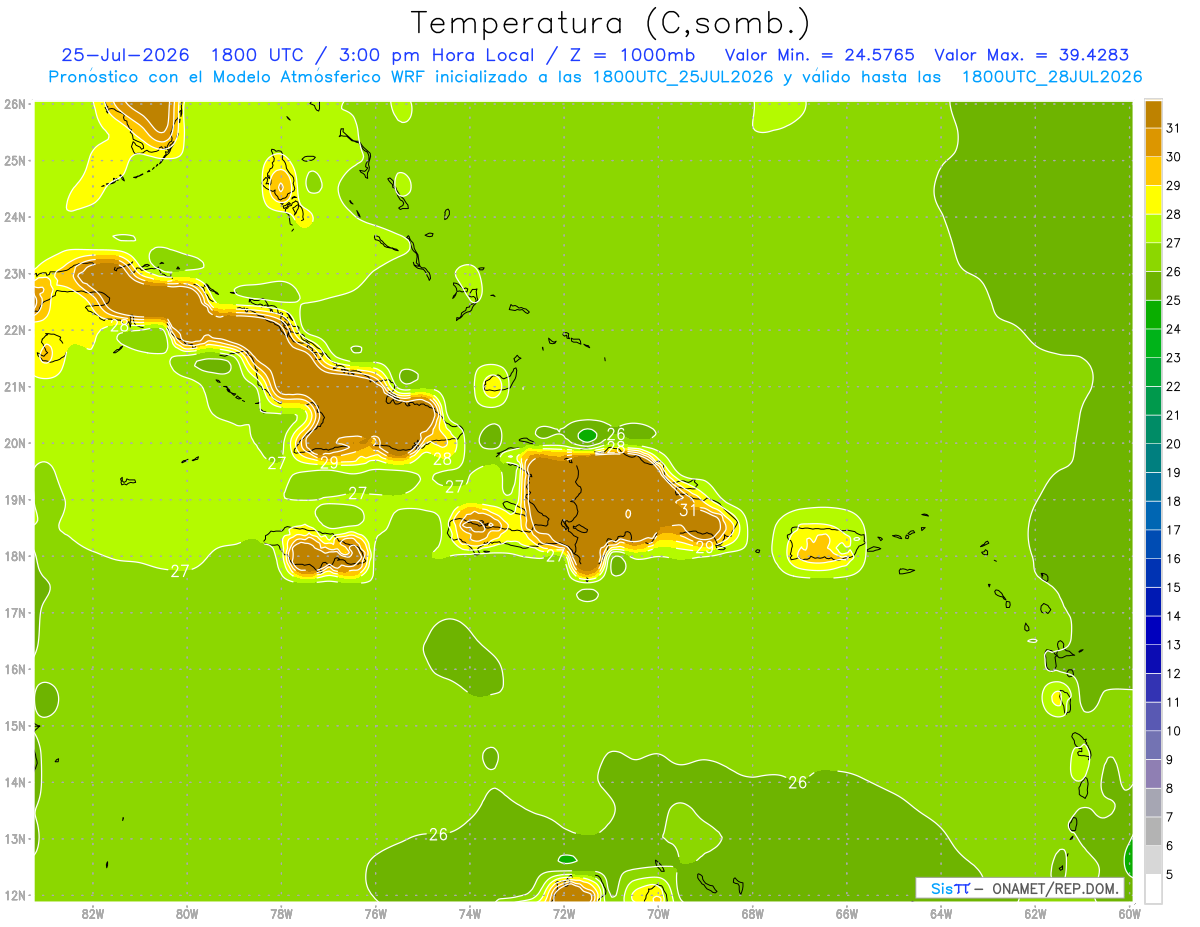
Task: Click the "26" contour label near 14N 67W
Action: (797, 782)
